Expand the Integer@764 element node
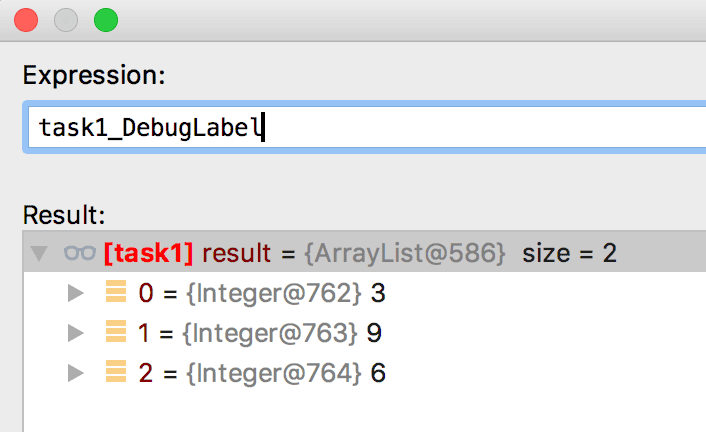706x432 pixels. point(76,373)
